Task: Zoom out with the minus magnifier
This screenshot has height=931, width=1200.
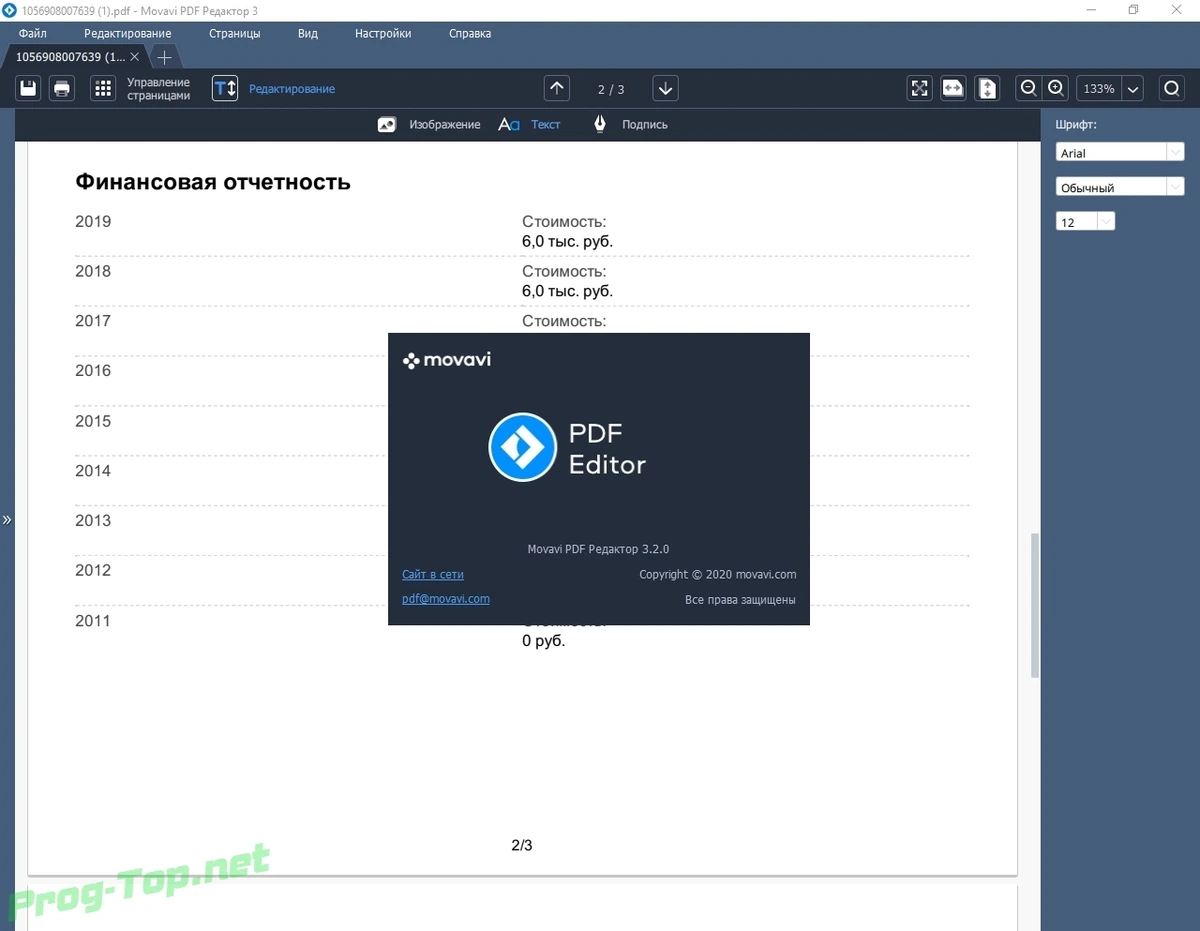Action: (1028, 88)
